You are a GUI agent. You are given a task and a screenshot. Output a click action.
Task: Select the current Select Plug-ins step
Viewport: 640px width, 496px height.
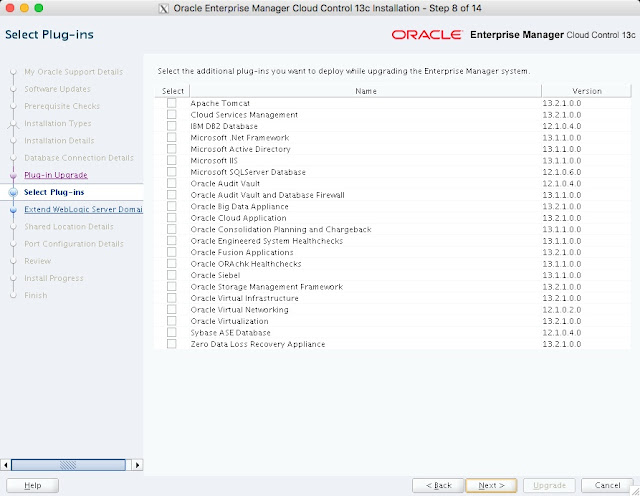54,192
